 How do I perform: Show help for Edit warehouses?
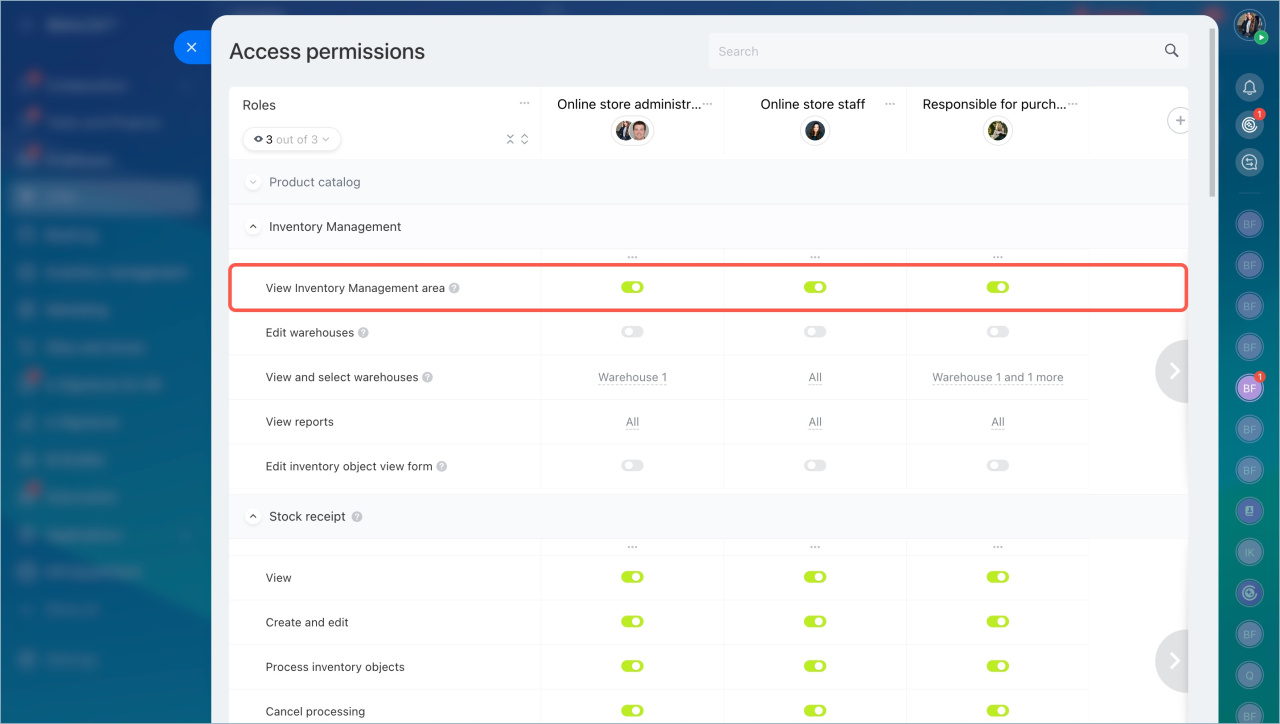[363, 333]
